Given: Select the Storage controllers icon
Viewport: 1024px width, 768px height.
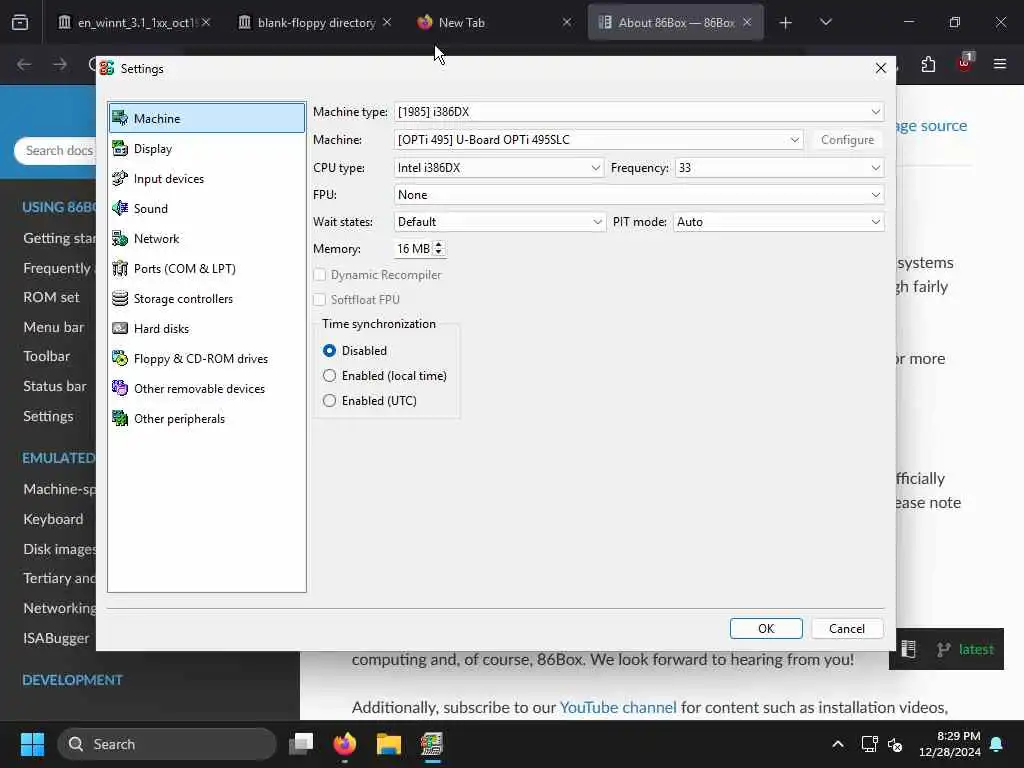Looking at the screenshot, I should [120, 298].
